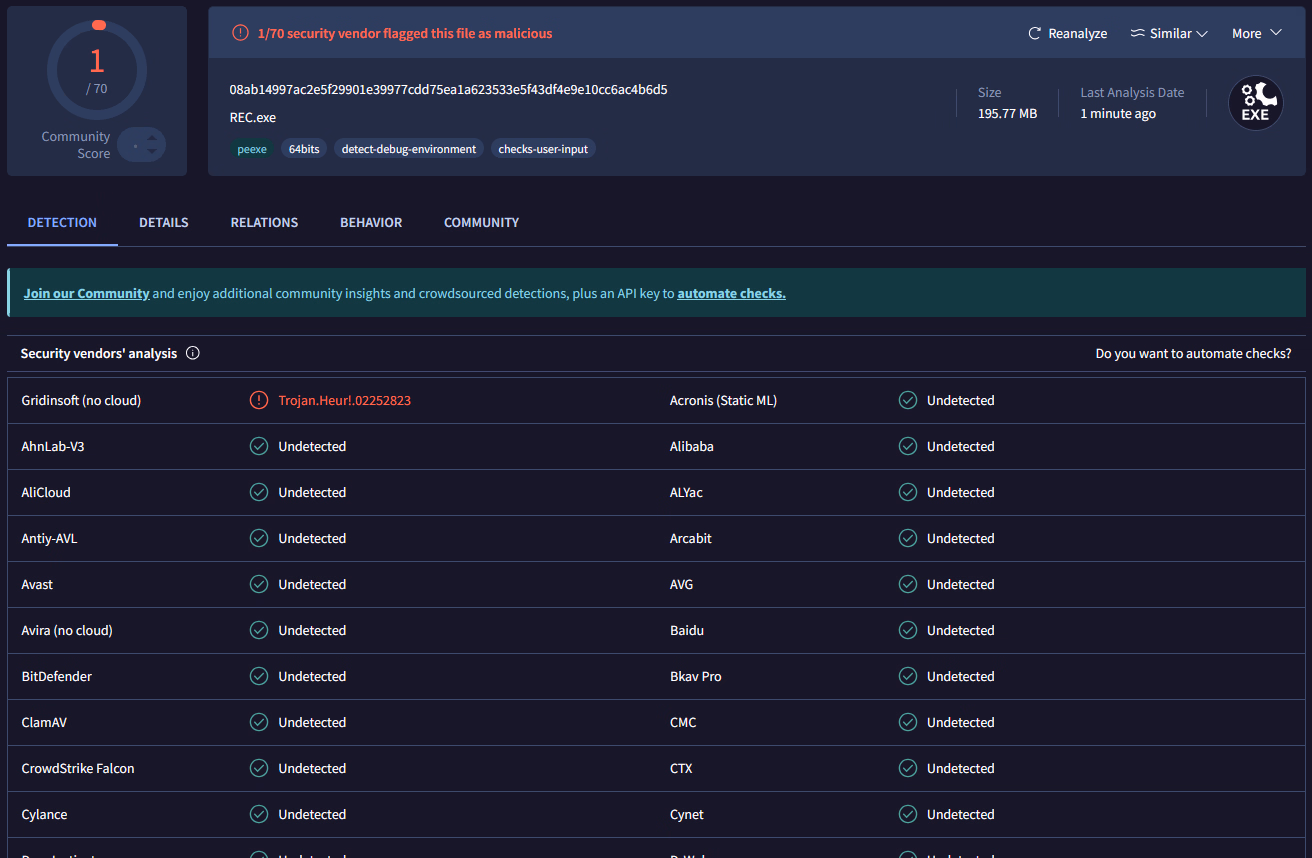Click the checks-user-input tag
Image resolution: width=1312 pixels, height=858 pixels.
click(x=543, y=149)
